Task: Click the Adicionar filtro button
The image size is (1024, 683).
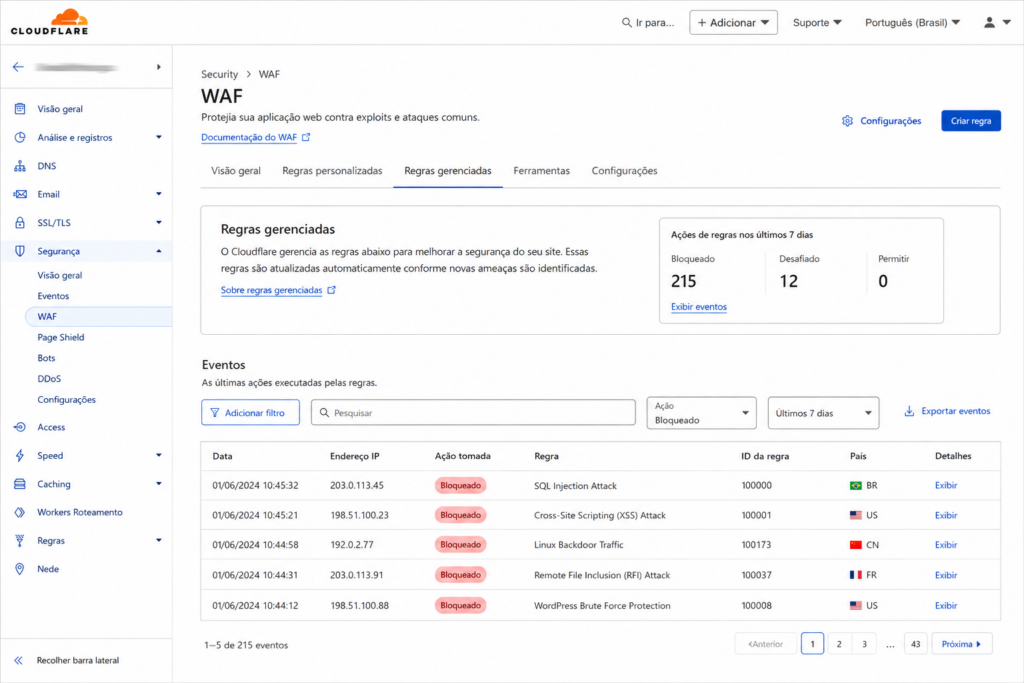Action: [250, 413]
